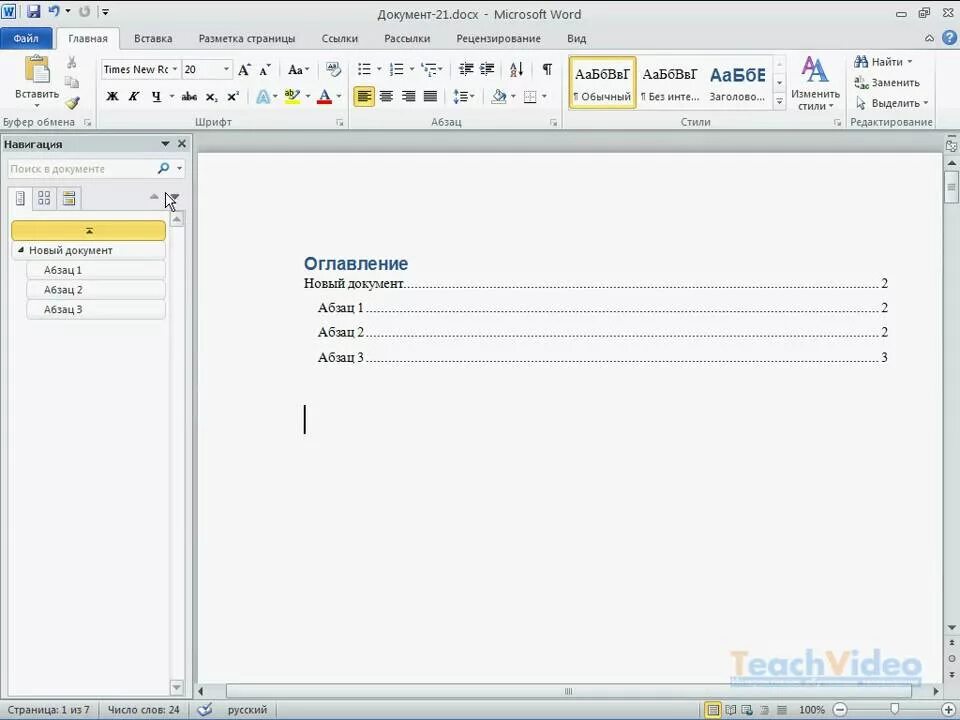
Task: Browse headings view in Navigation pane
Action: 20,198
